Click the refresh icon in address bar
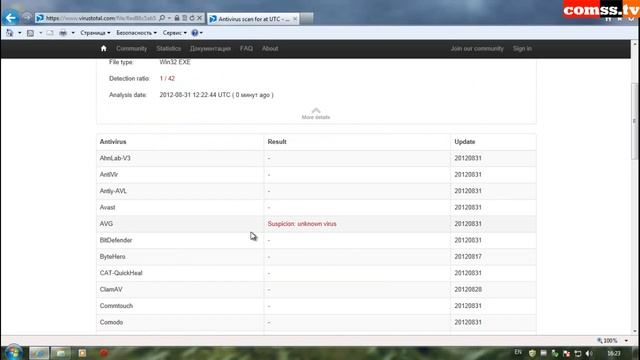This screenshot has width=640, height=360. click(192, 18)
